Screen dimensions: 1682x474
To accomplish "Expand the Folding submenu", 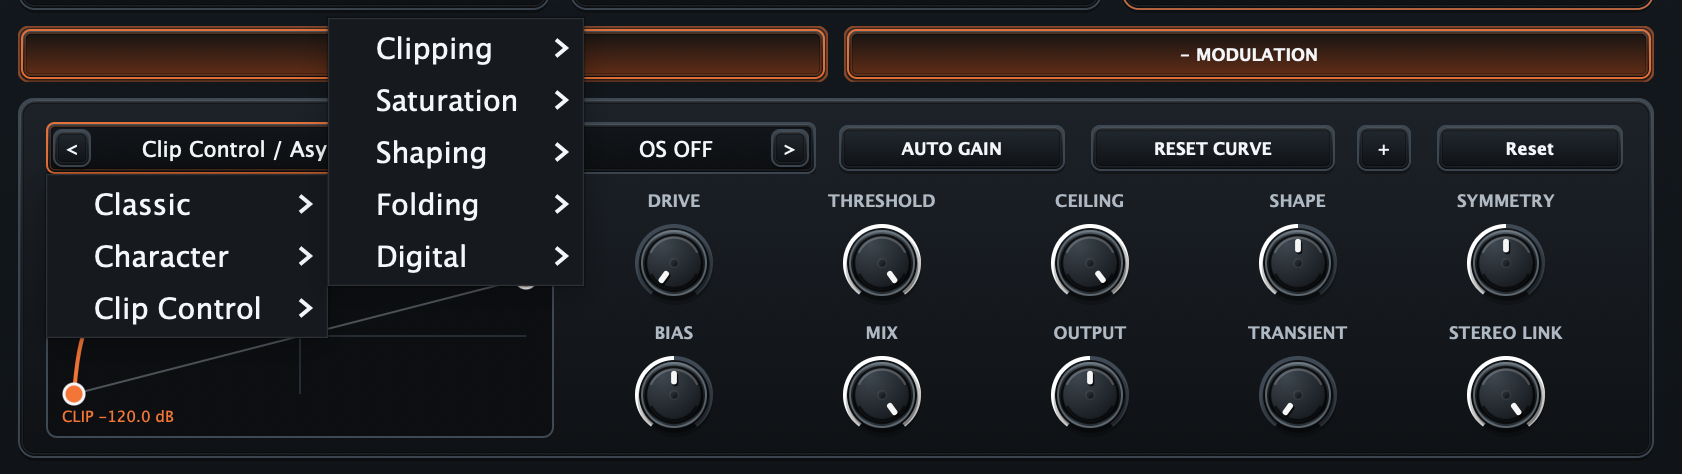I will tap(456, 204).
